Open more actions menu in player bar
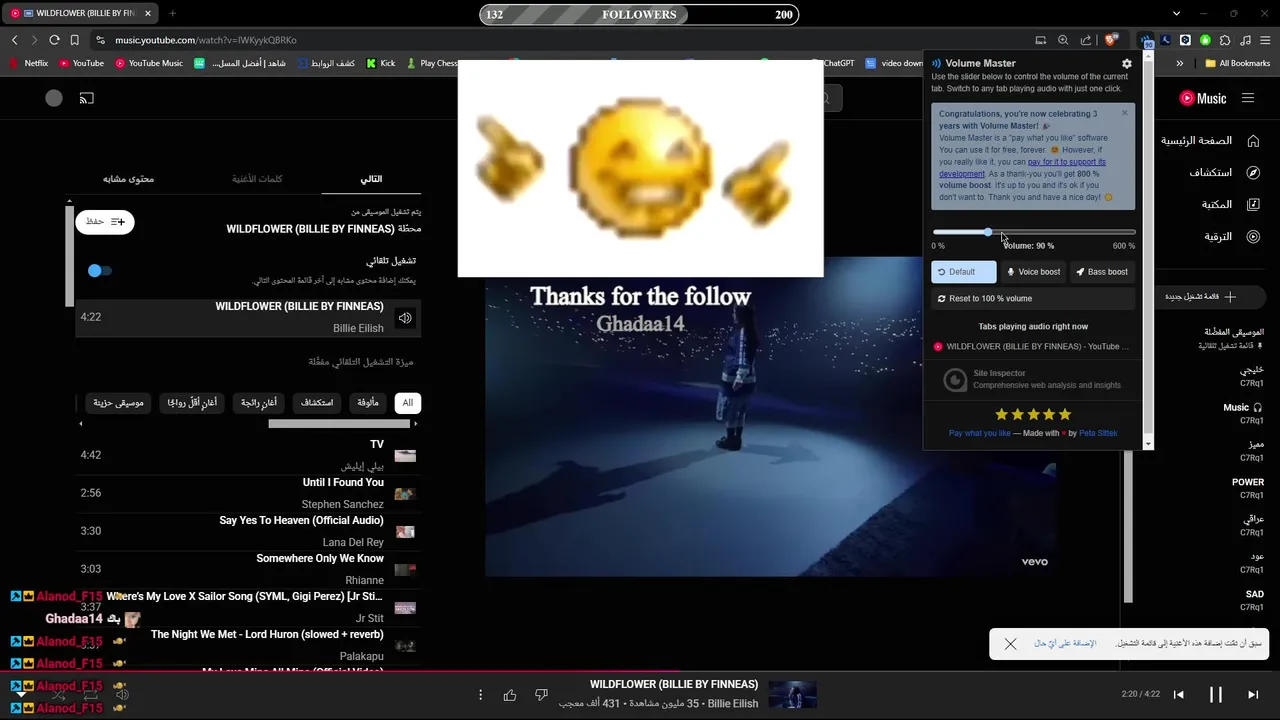 coord(480,695)
